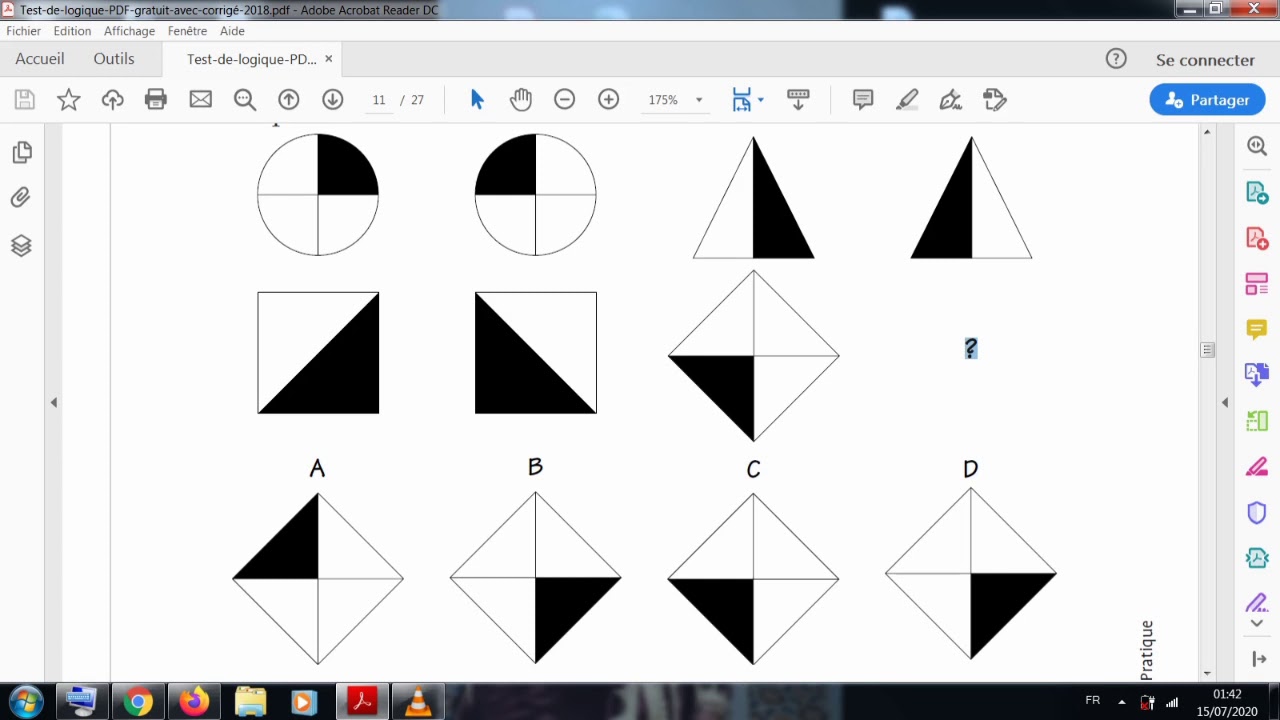1280x720 pixels.
Task: Show hidden tray icons arrow
Action: (x=1122, y=701)
